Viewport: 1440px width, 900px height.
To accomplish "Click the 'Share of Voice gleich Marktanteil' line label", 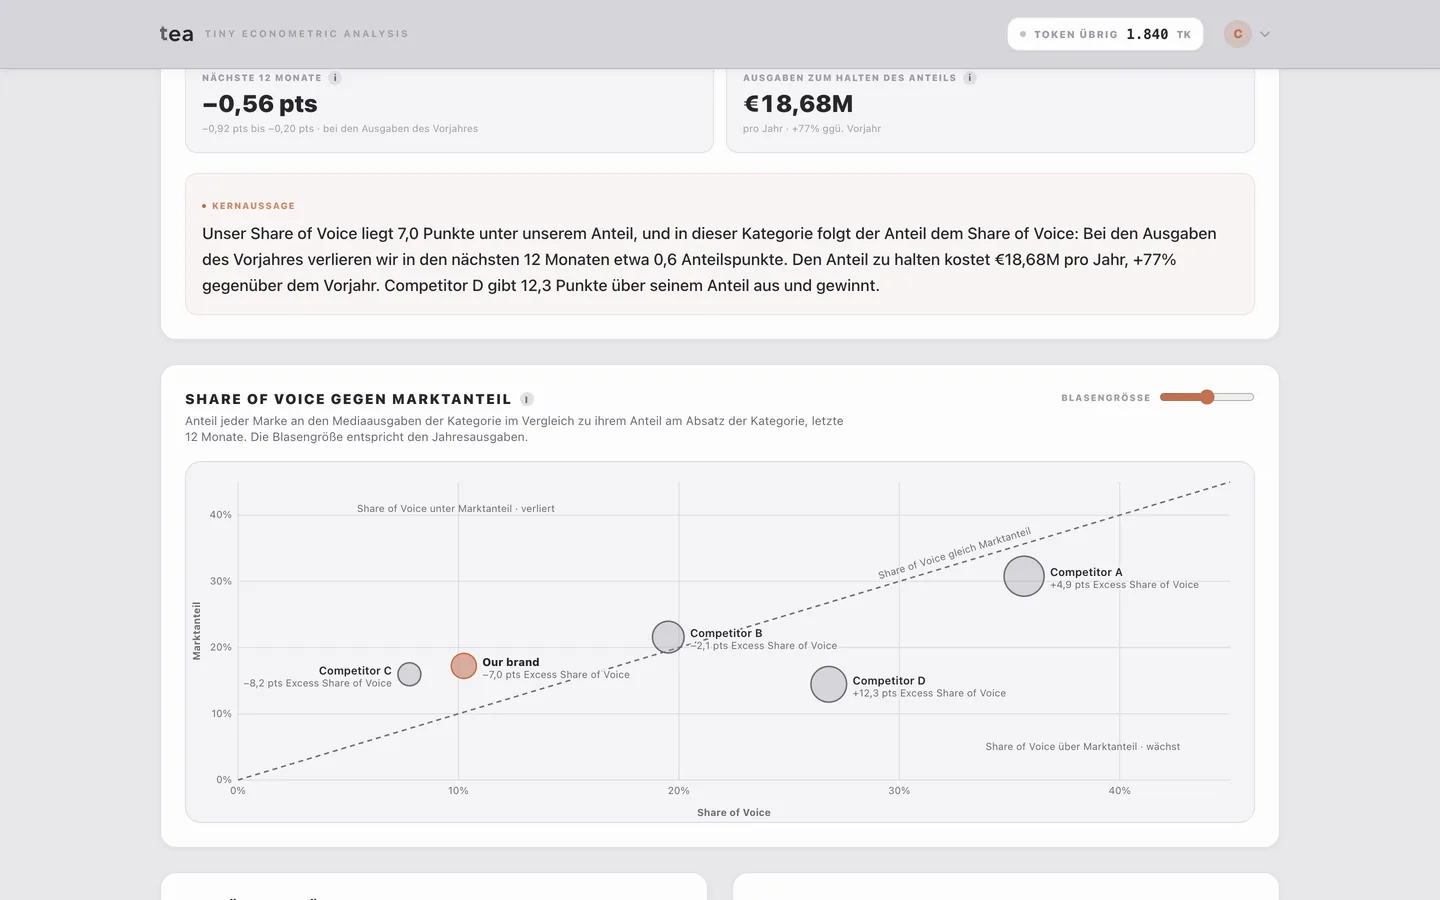I will coord(954,553).
